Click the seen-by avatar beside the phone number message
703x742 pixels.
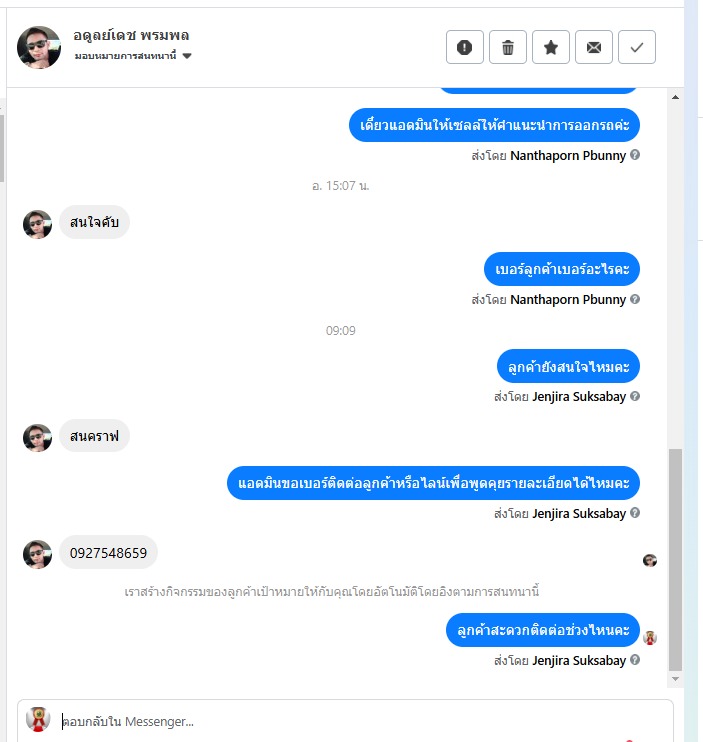[x=650, y=560]
